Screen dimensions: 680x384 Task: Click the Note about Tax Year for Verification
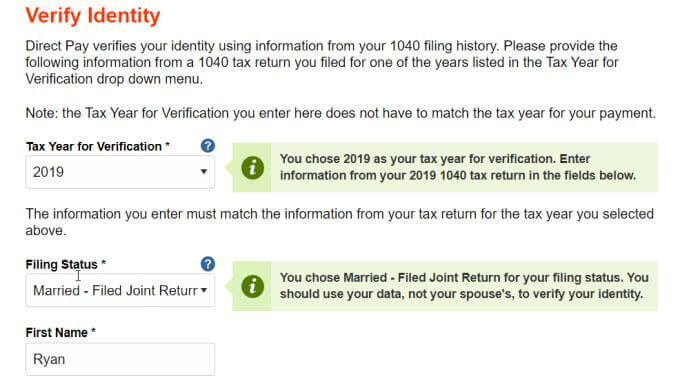[340, 113]
